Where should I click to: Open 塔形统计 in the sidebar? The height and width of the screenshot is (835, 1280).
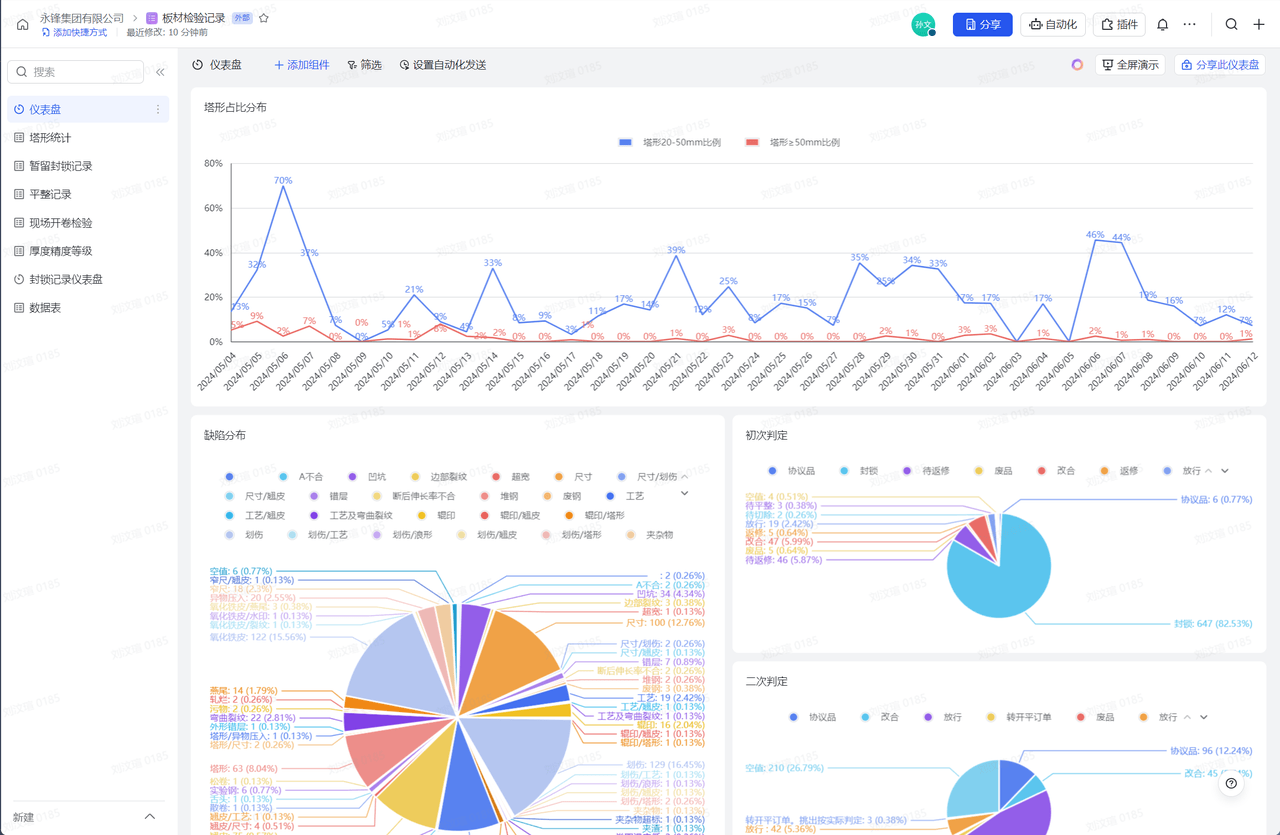pyautogui.click(x=50, y=138)
